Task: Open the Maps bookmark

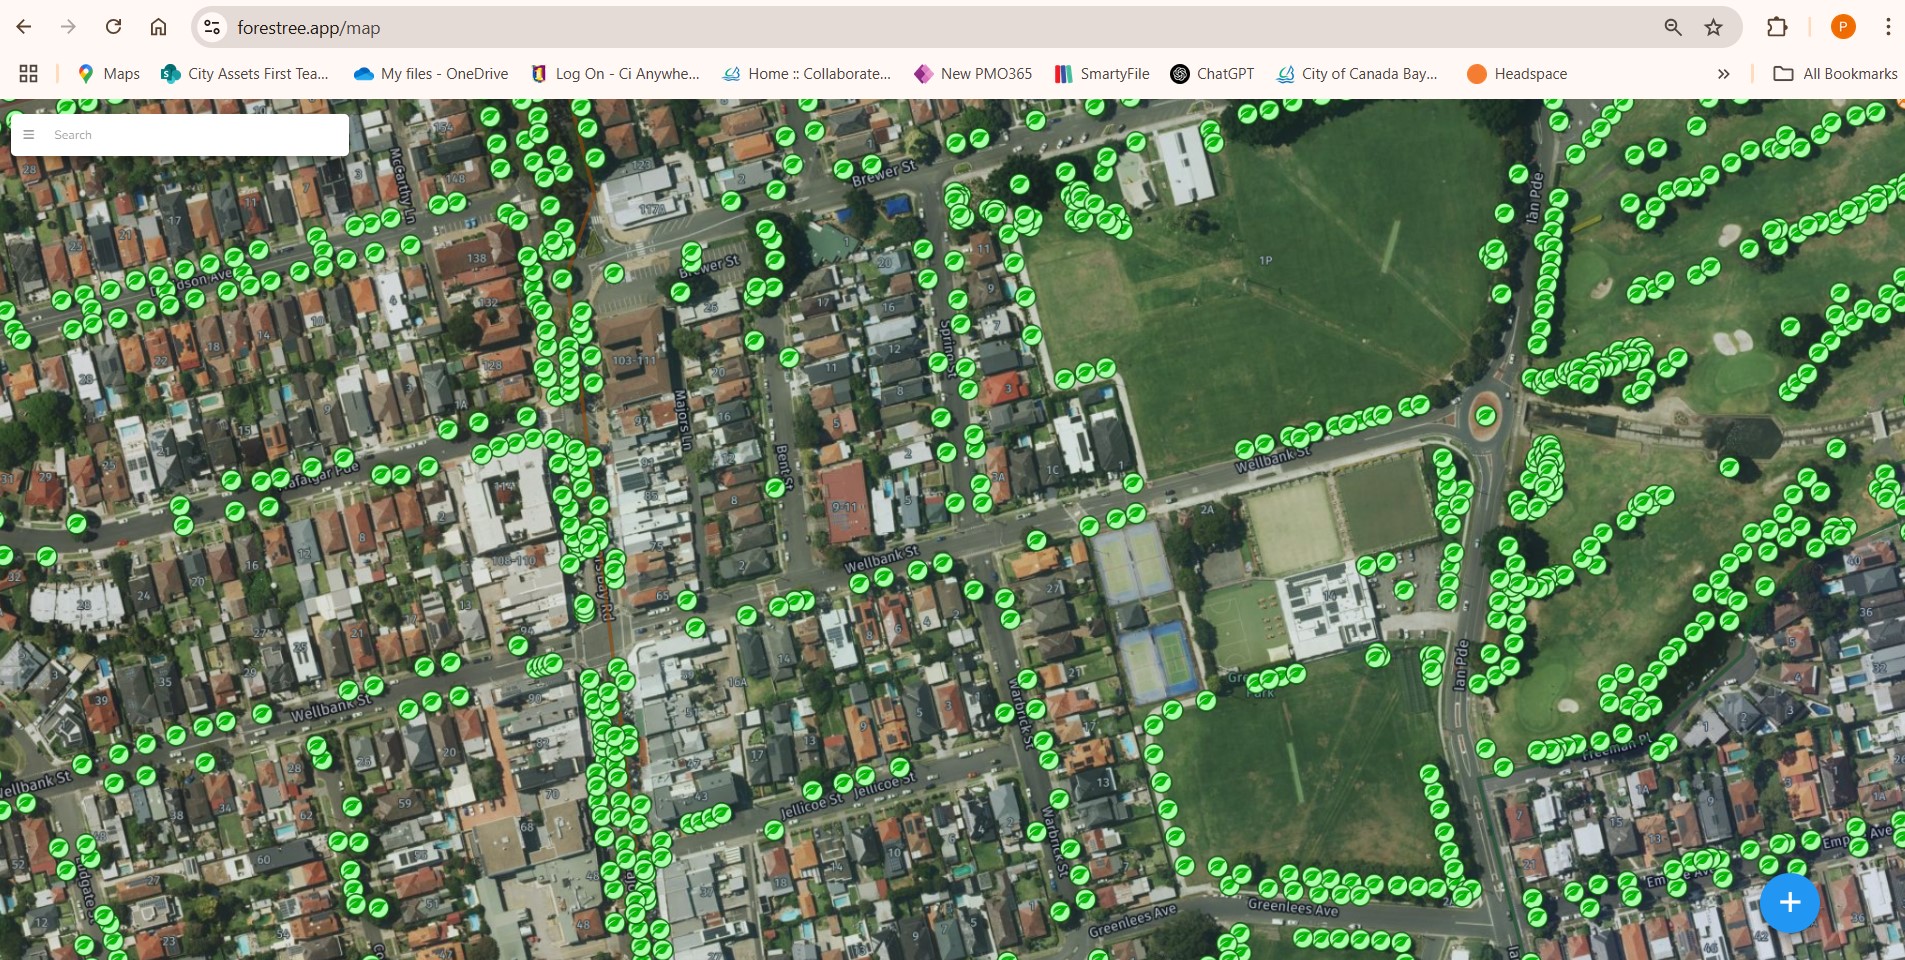Action: coord(108,73)
